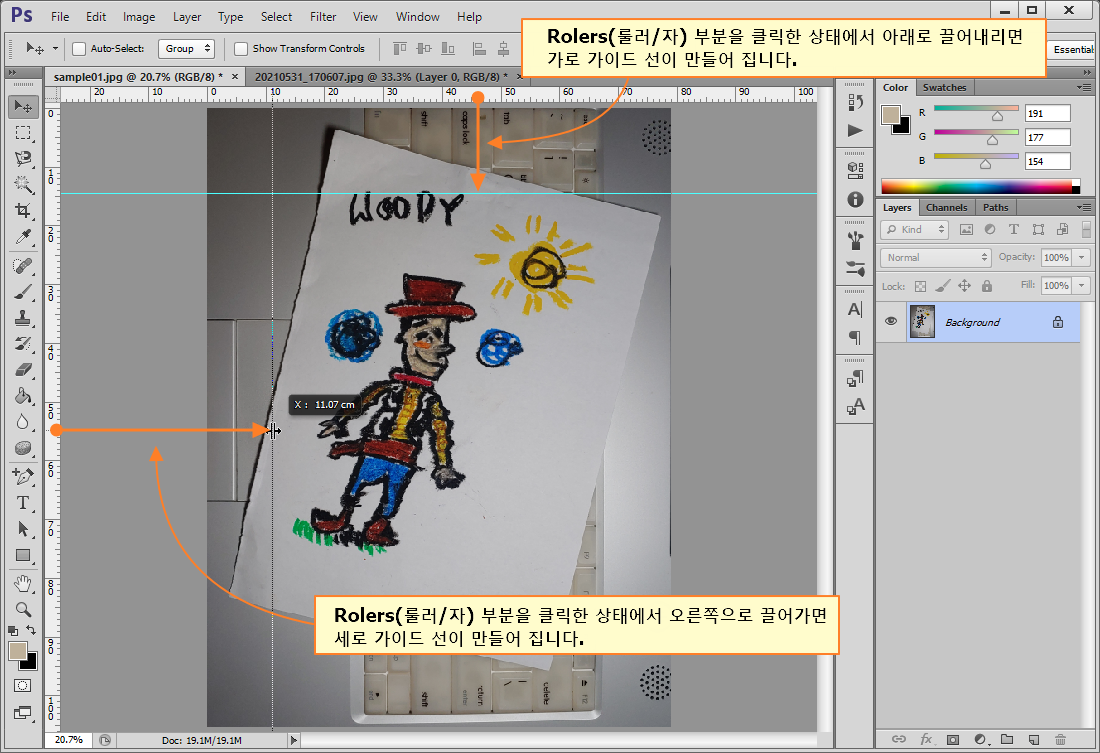Viewport: 1100px width, 753px height.
Task: Switch to the Paths tab
Action: click(x=995, y=208)
